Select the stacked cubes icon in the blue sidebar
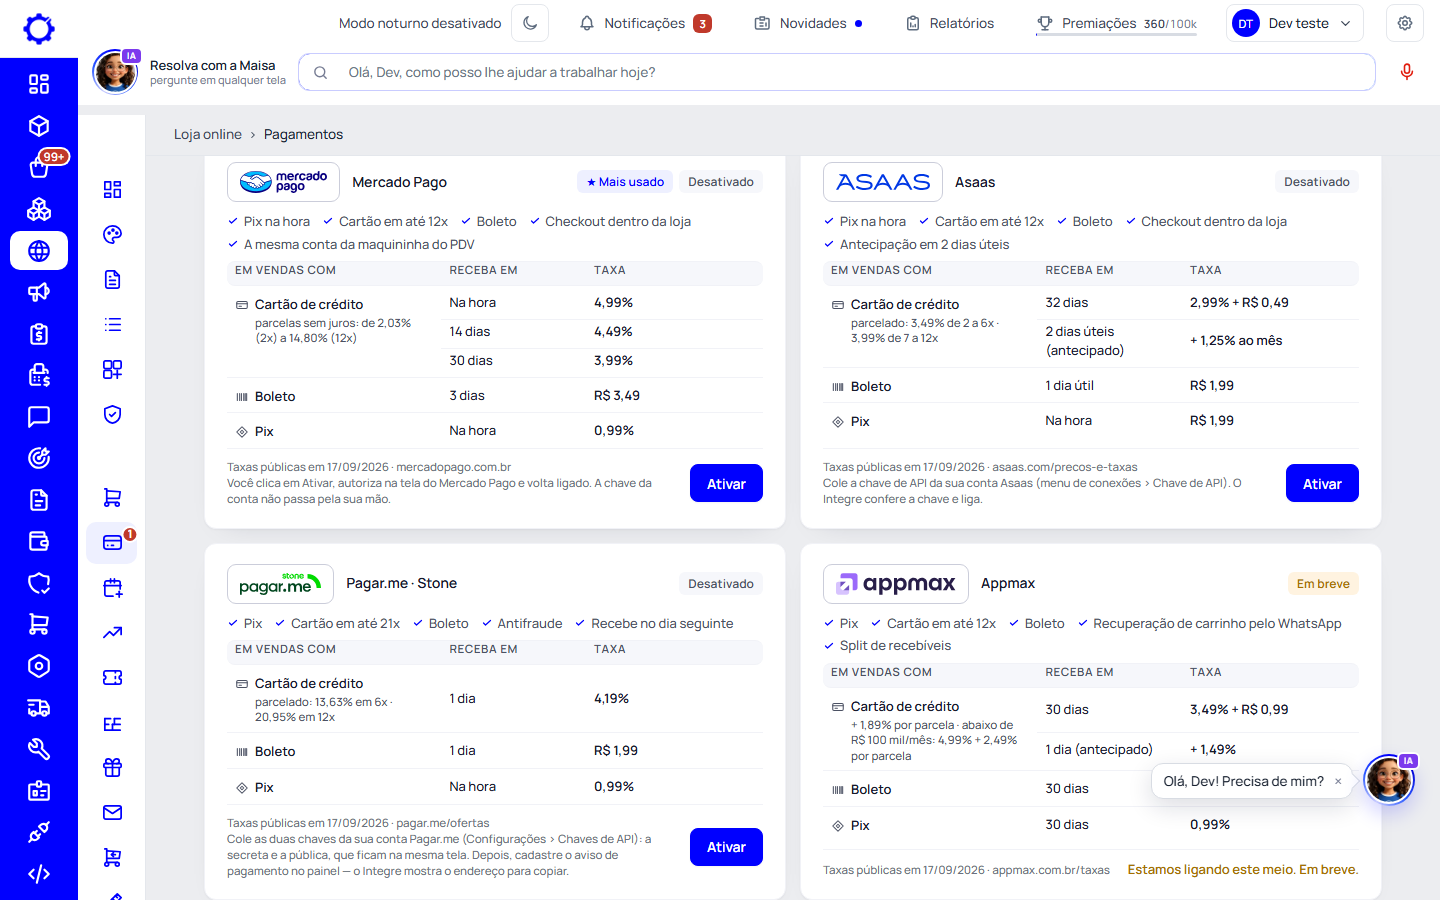1440x900 pixels. (39, 209)
